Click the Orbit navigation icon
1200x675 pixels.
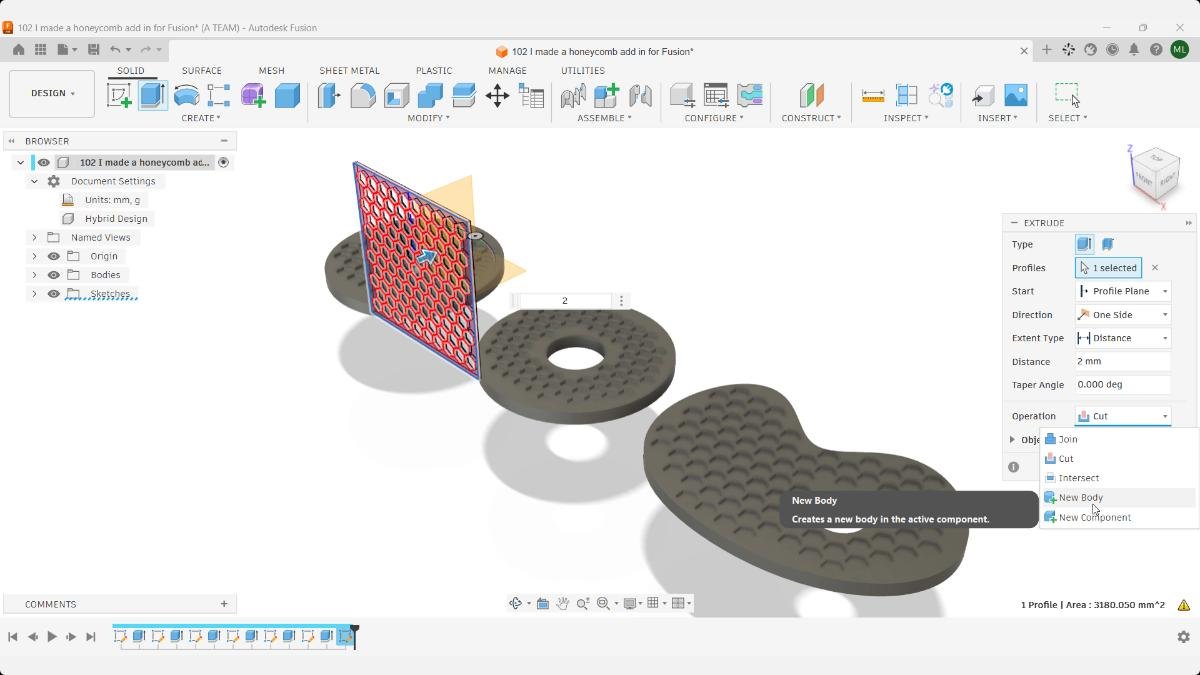click(x=516, y=603)
